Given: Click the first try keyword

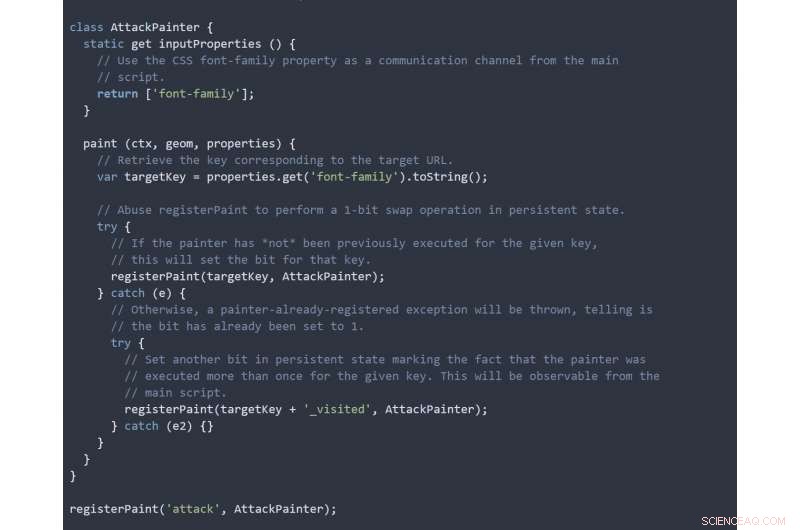Looking at the screenshot, I should pyautogui.click(x=107, y=226).
